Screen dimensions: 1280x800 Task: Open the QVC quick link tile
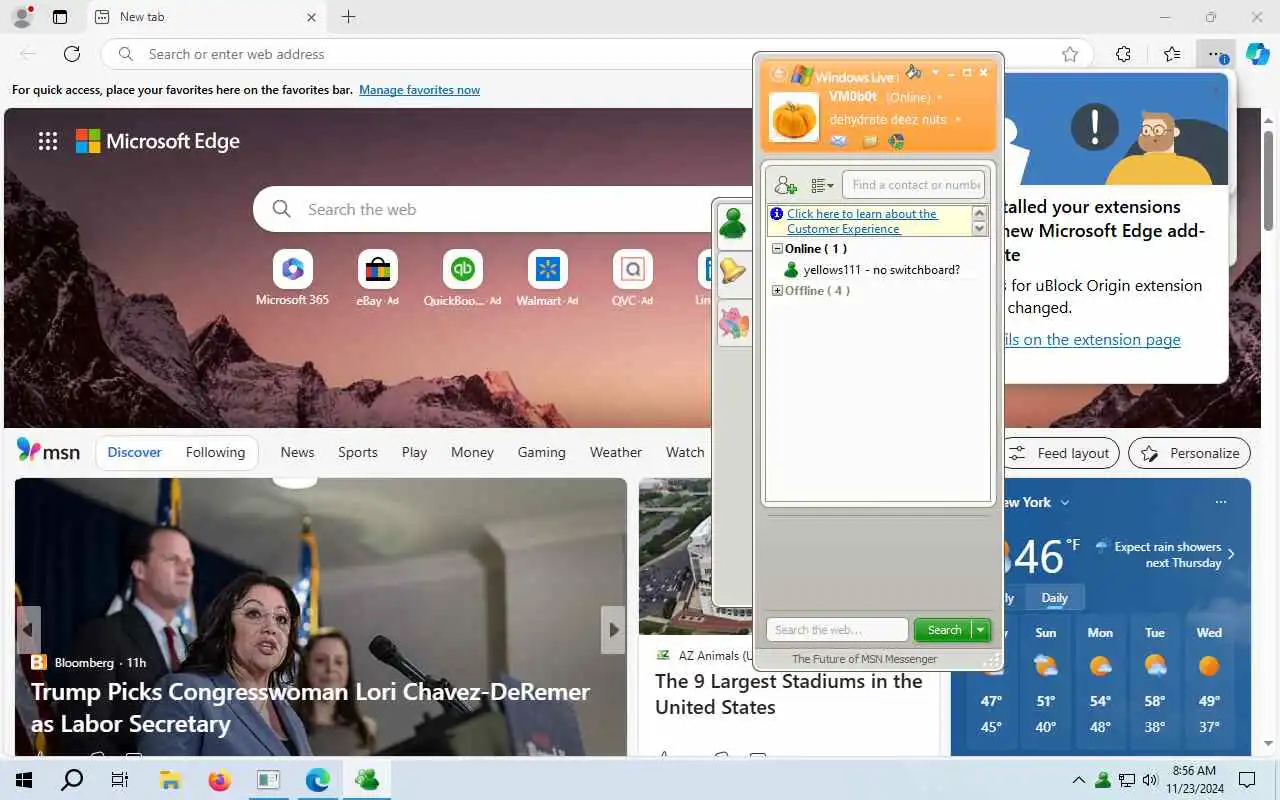pos(632,278)
